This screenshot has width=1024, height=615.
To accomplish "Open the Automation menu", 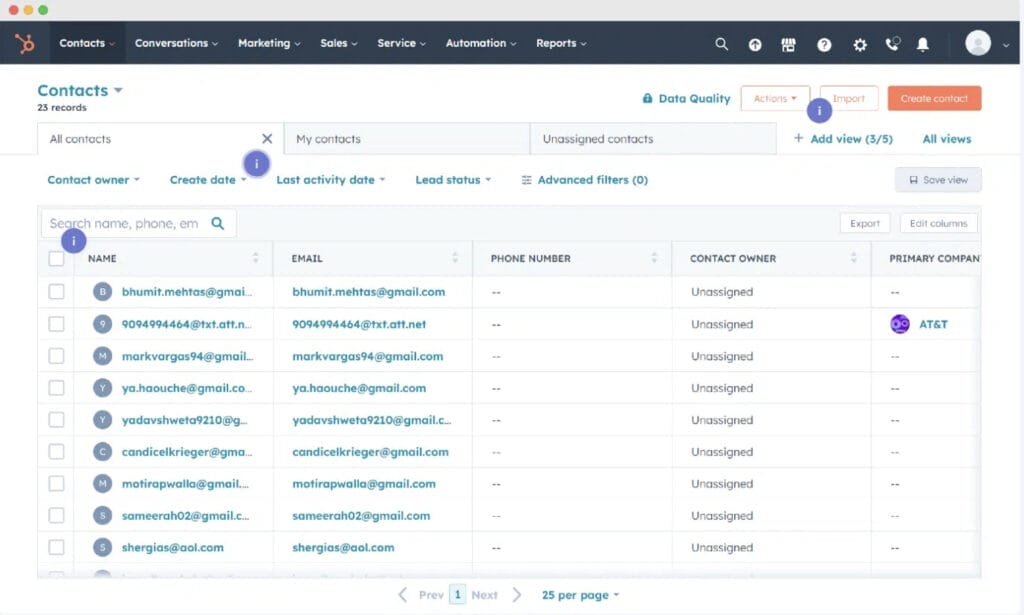I will (x=481, y=43).
